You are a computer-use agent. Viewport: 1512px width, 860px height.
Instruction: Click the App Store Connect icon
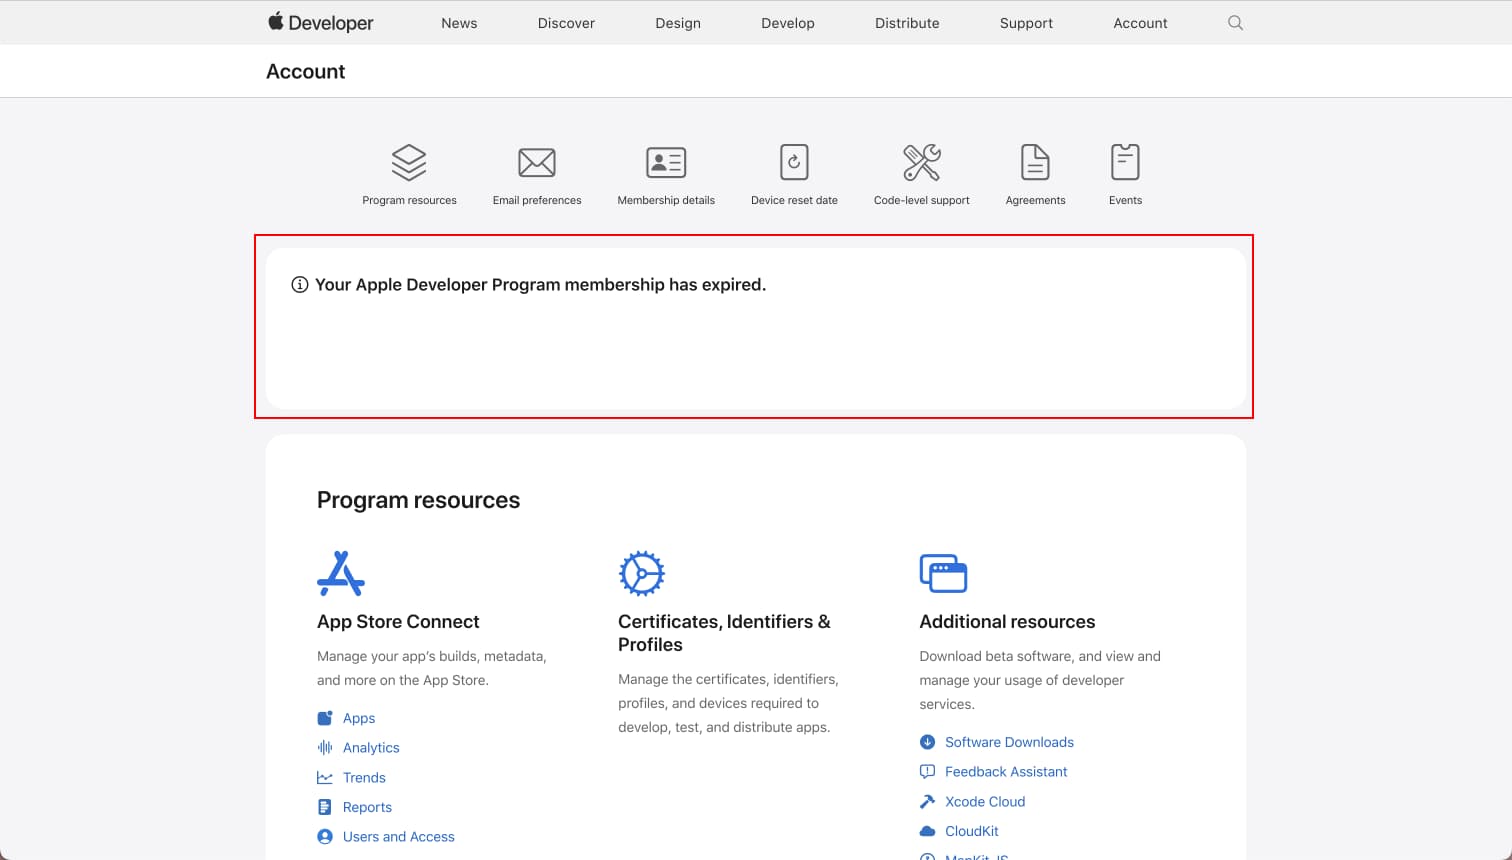coord(341,573)
